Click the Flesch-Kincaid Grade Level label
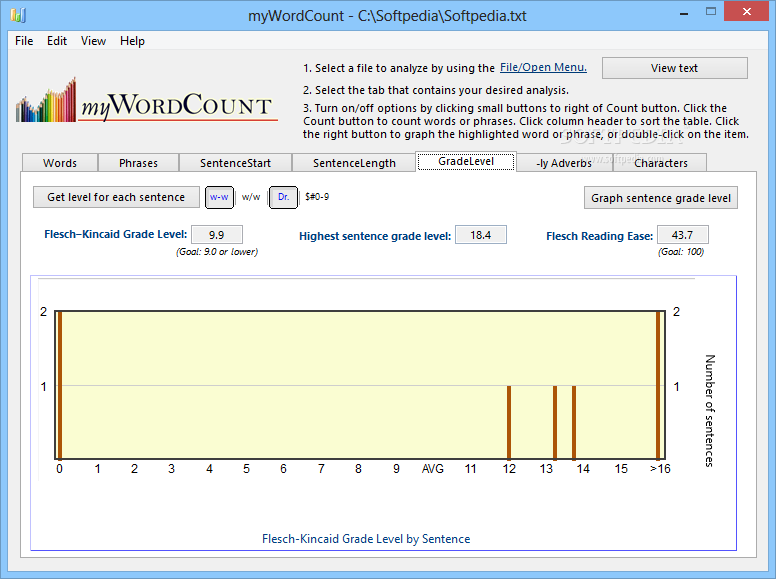776x579 pixels. click(x=116, y=234)
